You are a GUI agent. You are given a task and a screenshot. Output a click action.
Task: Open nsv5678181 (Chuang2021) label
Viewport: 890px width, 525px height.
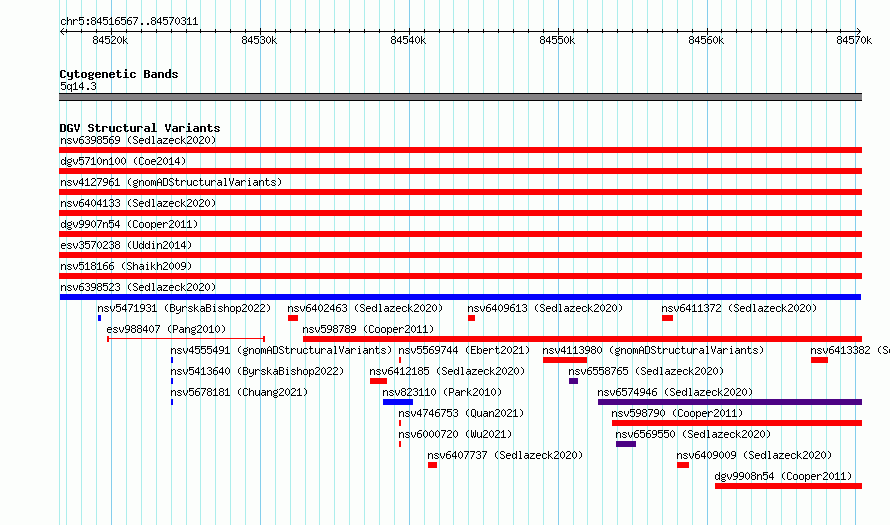coord(239,392)
